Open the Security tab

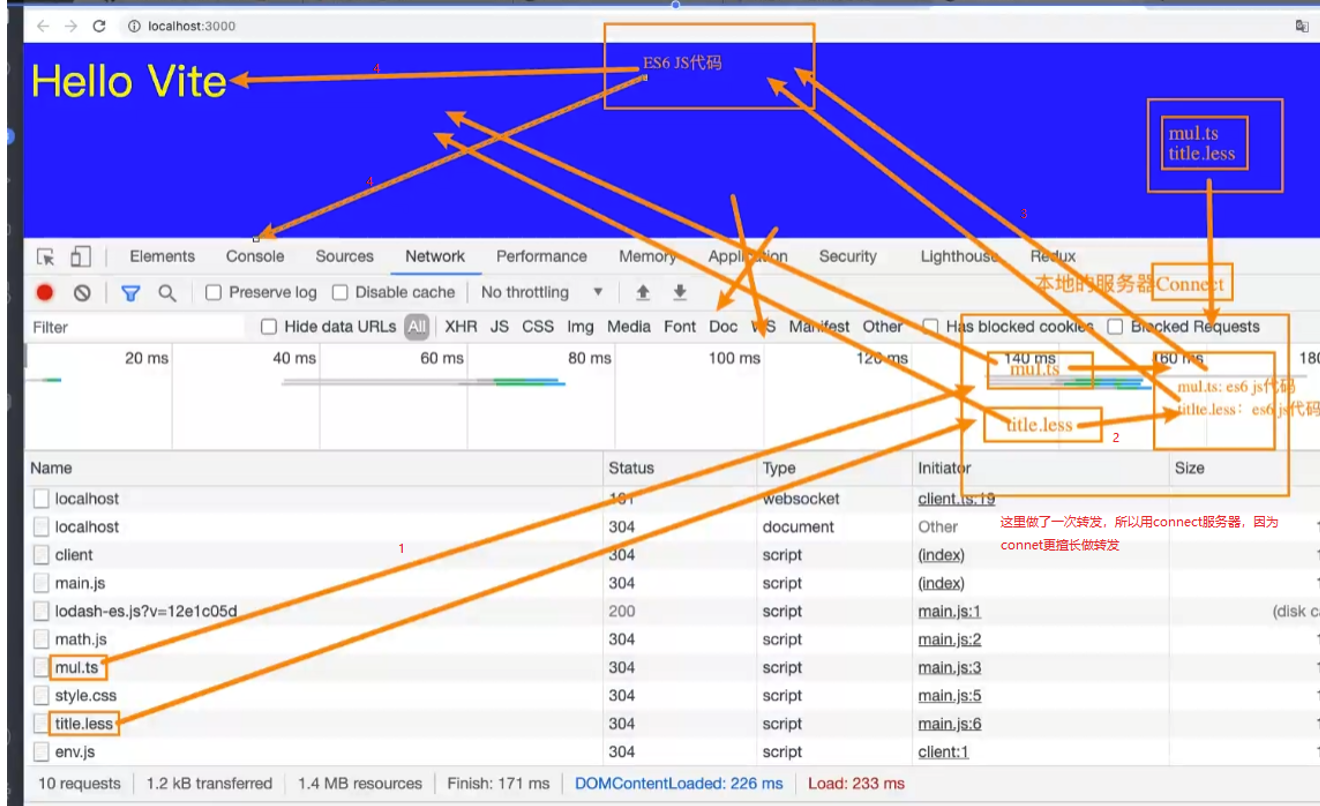click(x=847, y=257)
